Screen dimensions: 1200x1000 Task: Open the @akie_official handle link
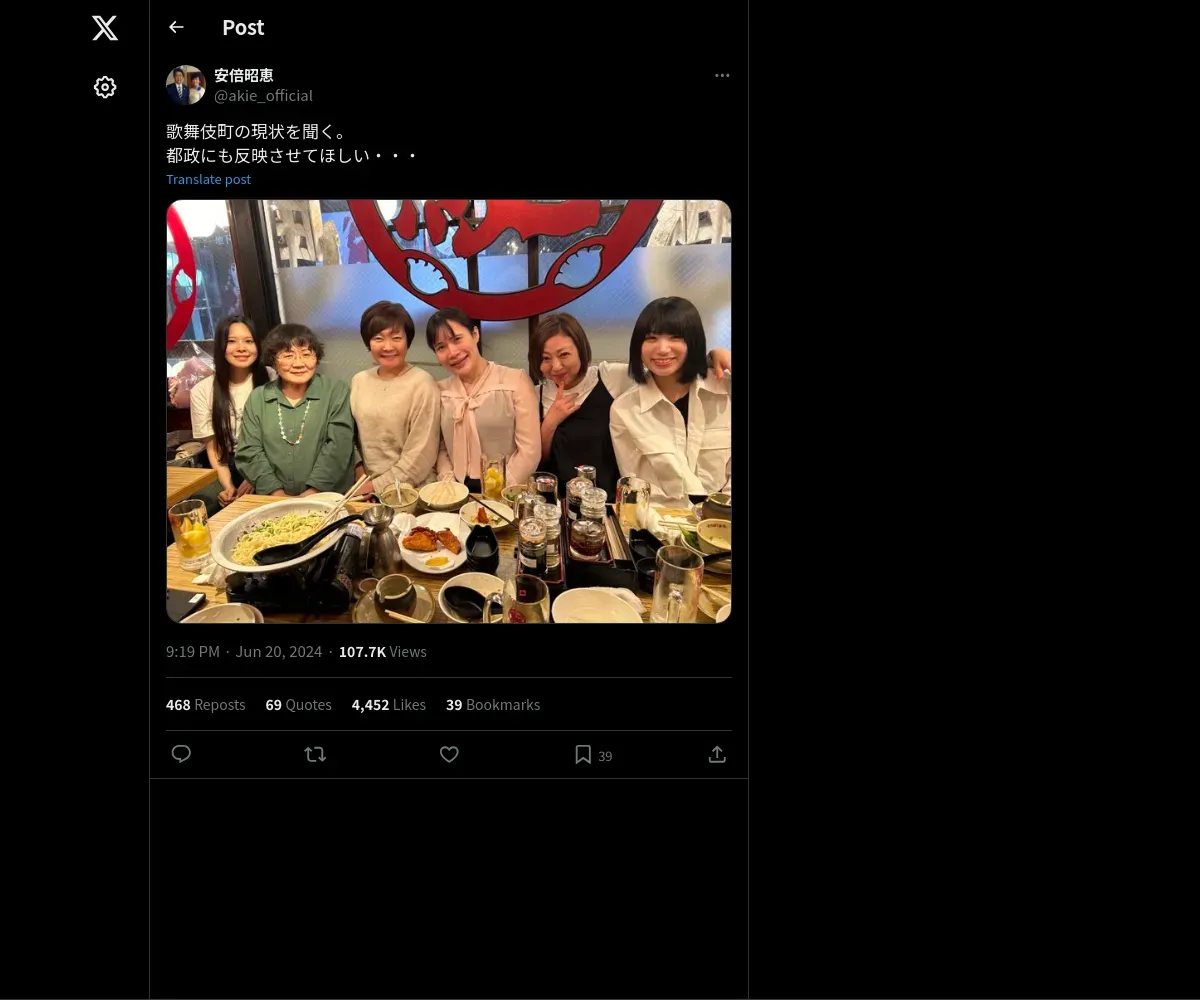[263, 95]
